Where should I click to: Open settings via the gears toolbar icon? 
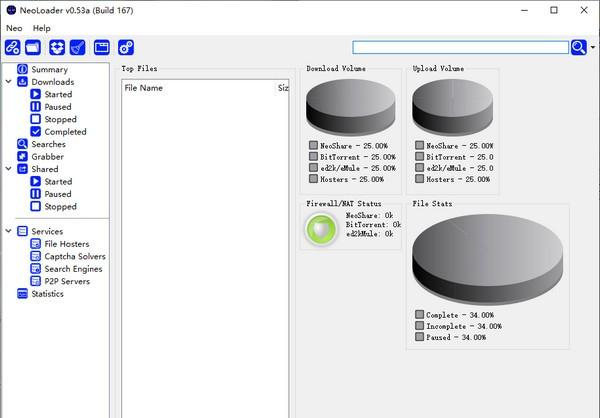pyautogui.click(x=126, y=48)
